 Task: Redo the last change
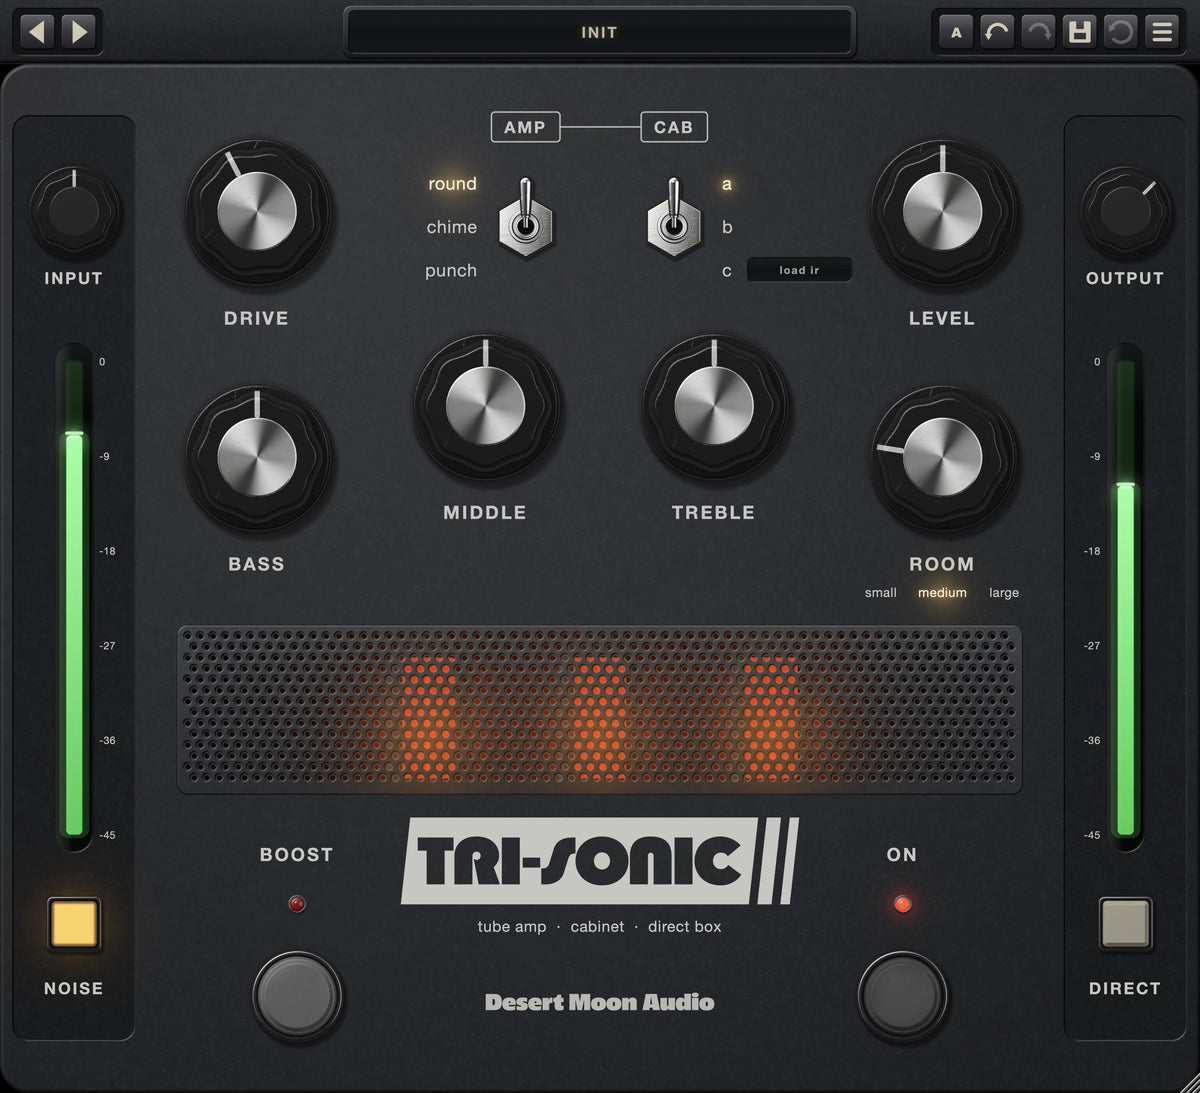[1039, 32]
